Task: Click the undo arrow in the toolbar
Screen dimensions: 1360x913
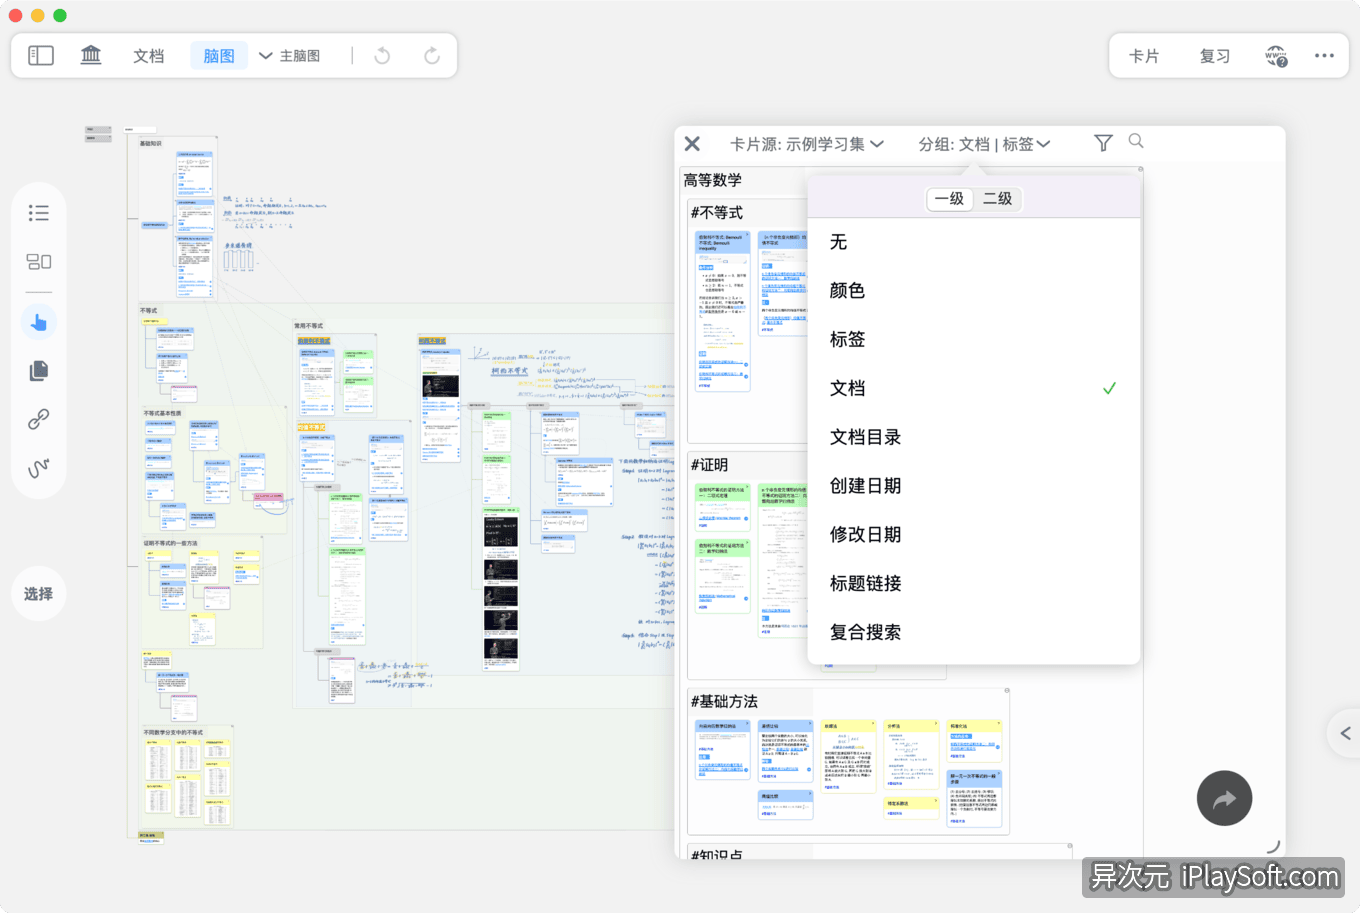Action: (382, 55)
